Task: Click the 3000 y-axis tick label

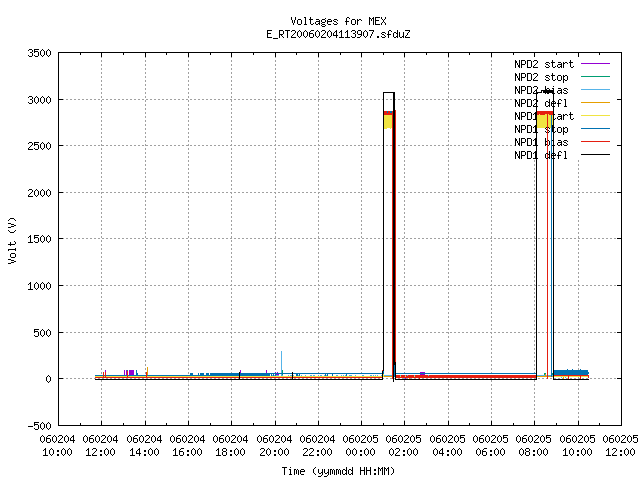Action: click(x=40, y=100)
